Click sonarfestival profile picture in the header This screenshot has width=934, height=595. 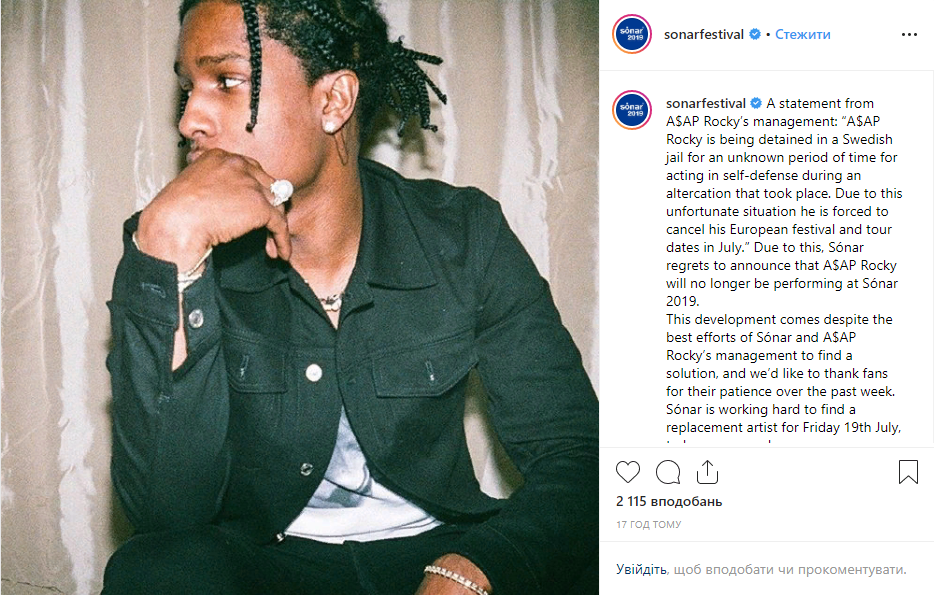pyautogui.click(x=631, y=34)
